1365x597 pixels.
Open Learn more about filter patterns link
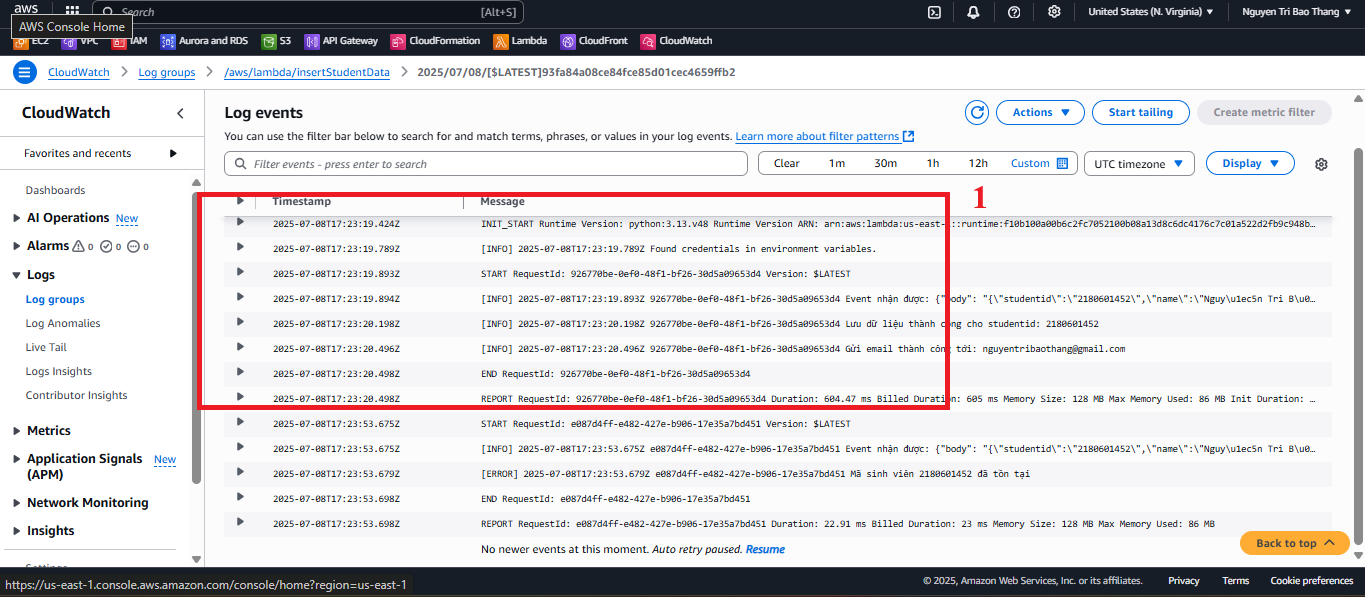coord(824,136)
